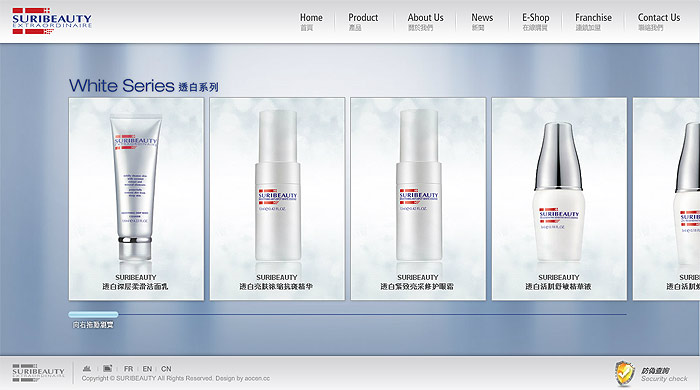Viewport: 700px width, 390px height.
Task: Click the grey SURIBEAUTY footer logo
Action: click(38, 373)
